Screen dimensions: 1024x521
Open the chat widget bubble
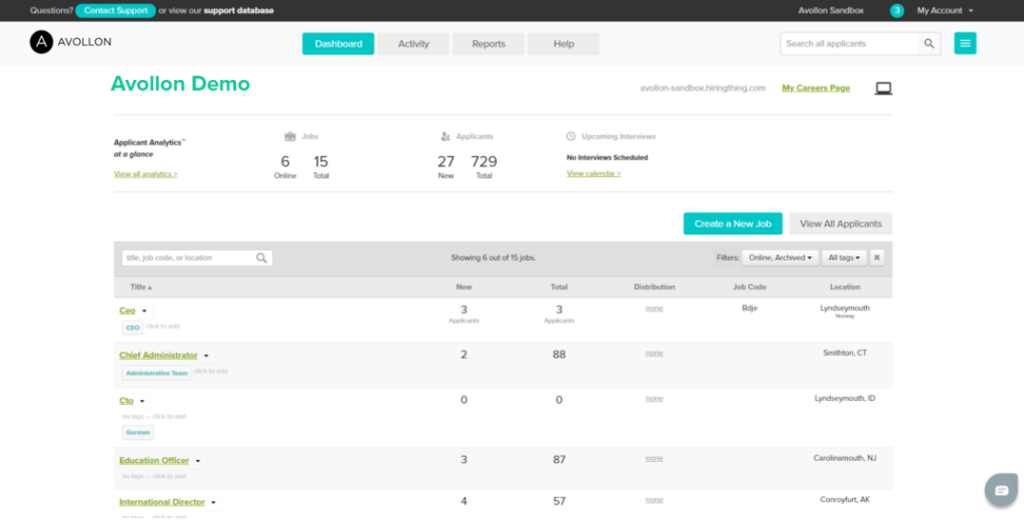click(1000, 489)
